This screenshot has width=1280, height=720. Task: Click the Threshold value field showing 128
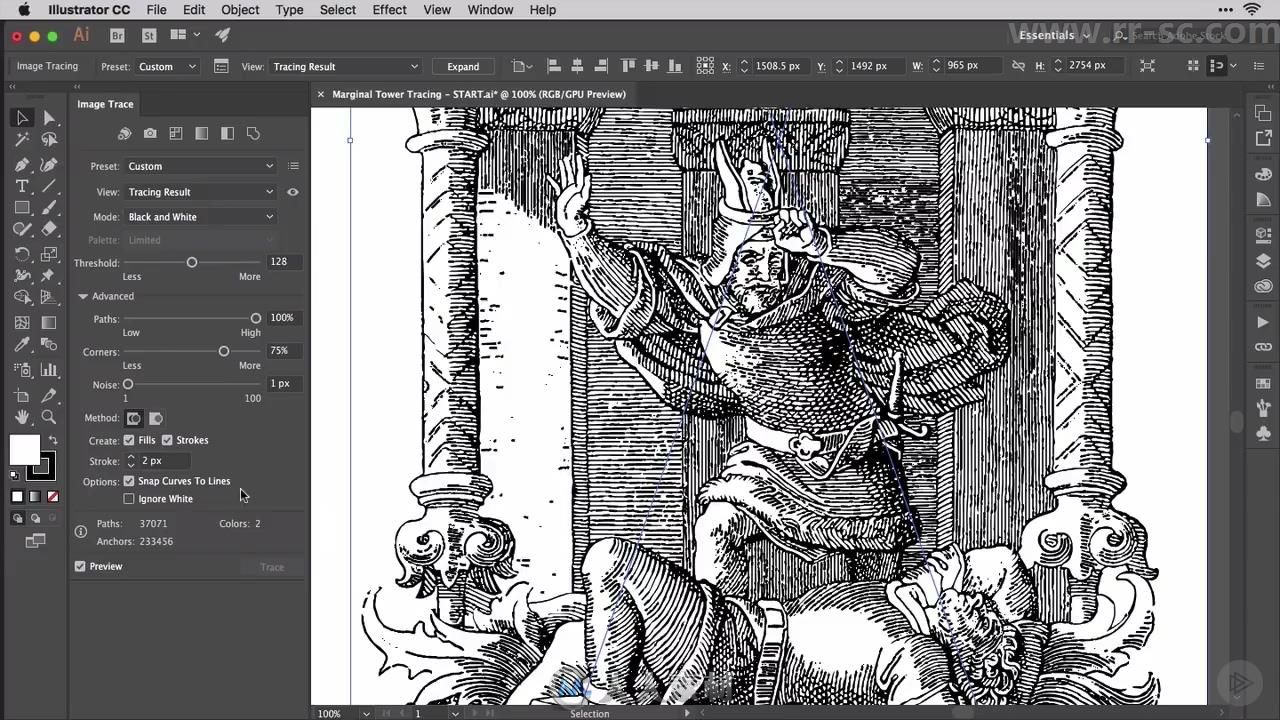(283, 262)
